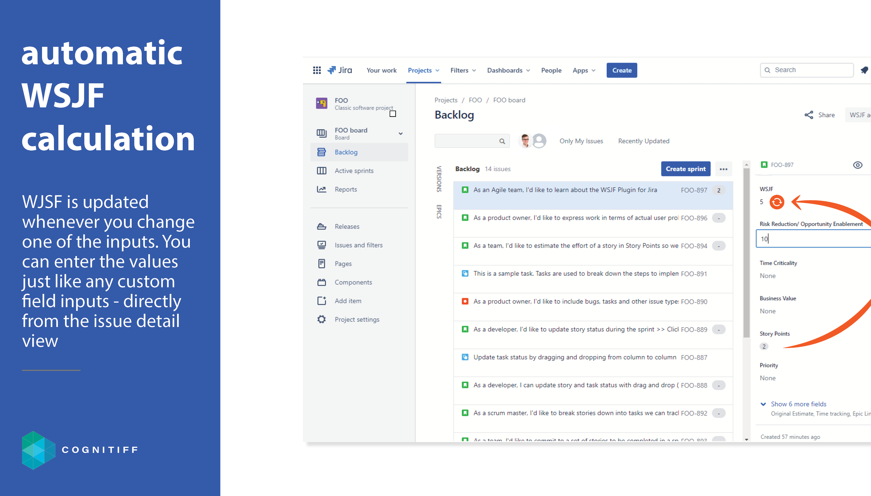Click FOO in the breadcrumb
The width and height of the screenshot is (871, 496).
click(475, 101)
